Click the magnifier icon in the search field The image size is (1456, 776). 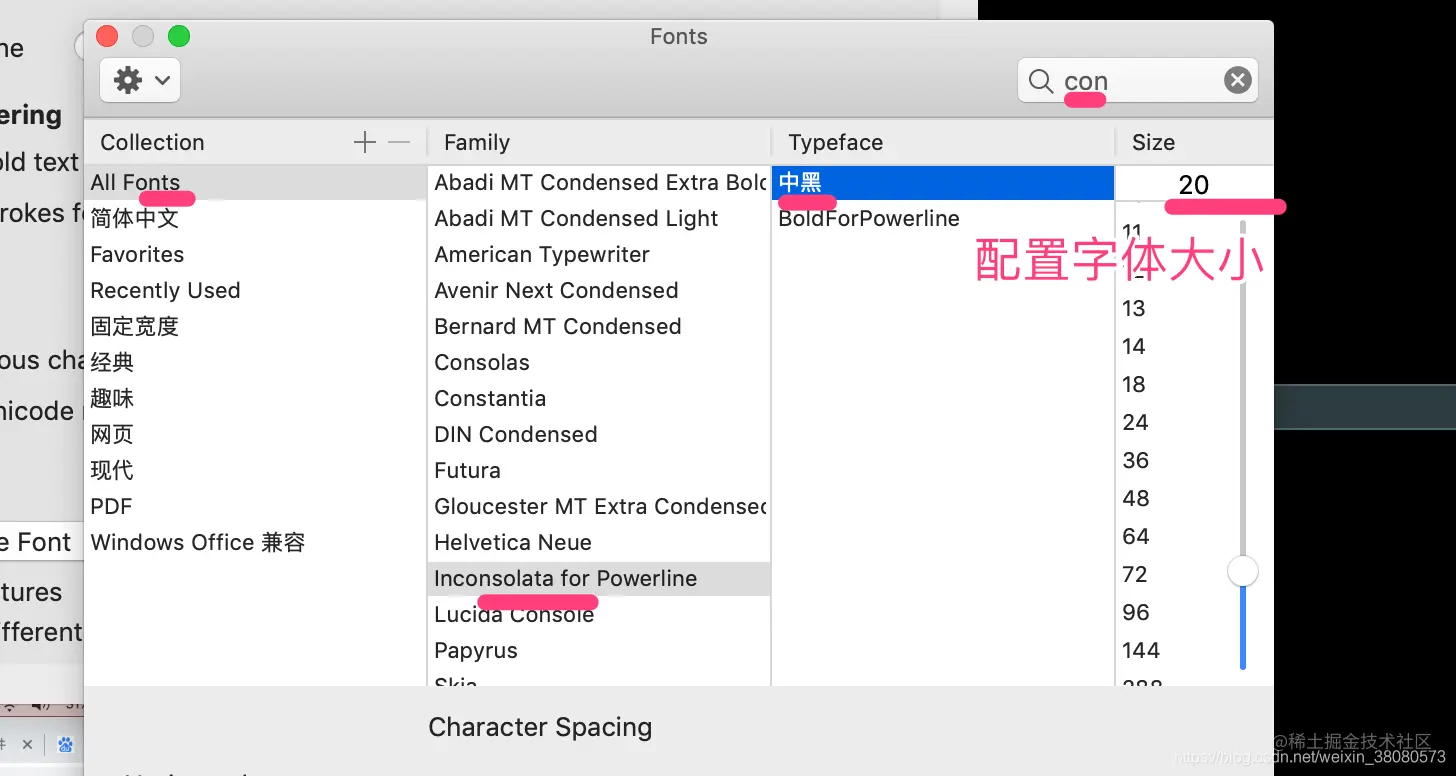click(1040, 80)
